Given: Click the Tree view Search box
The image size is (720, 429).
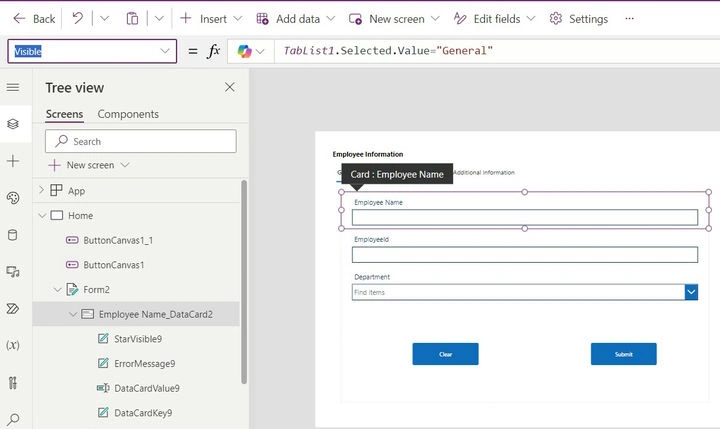Looking at the screenshot, I should (141, 141).
